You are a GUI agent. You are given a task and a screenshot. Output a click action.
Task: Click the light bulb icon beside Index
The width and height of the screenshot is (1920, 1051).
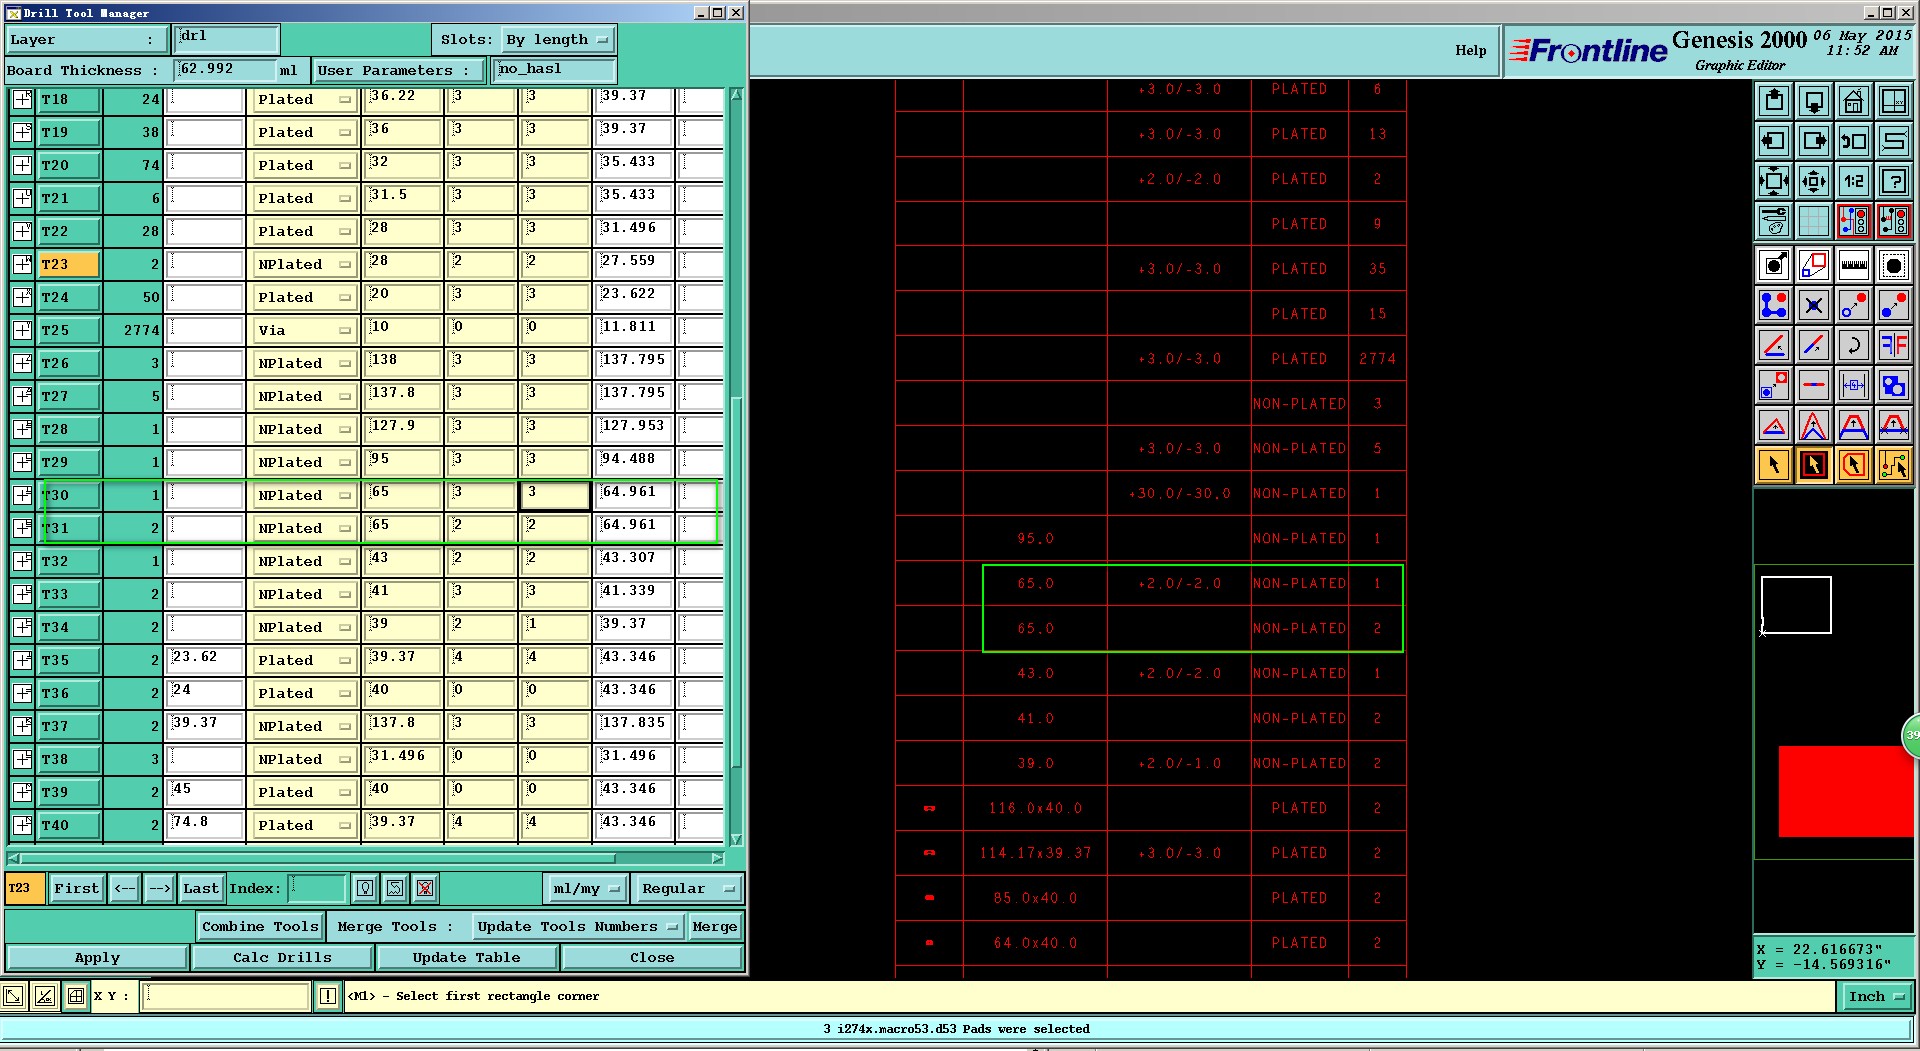[x=366, y=888]
